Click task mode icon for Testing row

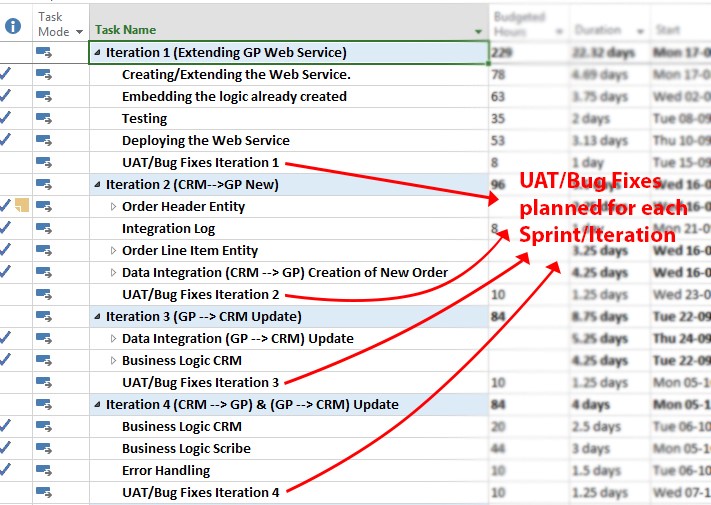[45, 119]
